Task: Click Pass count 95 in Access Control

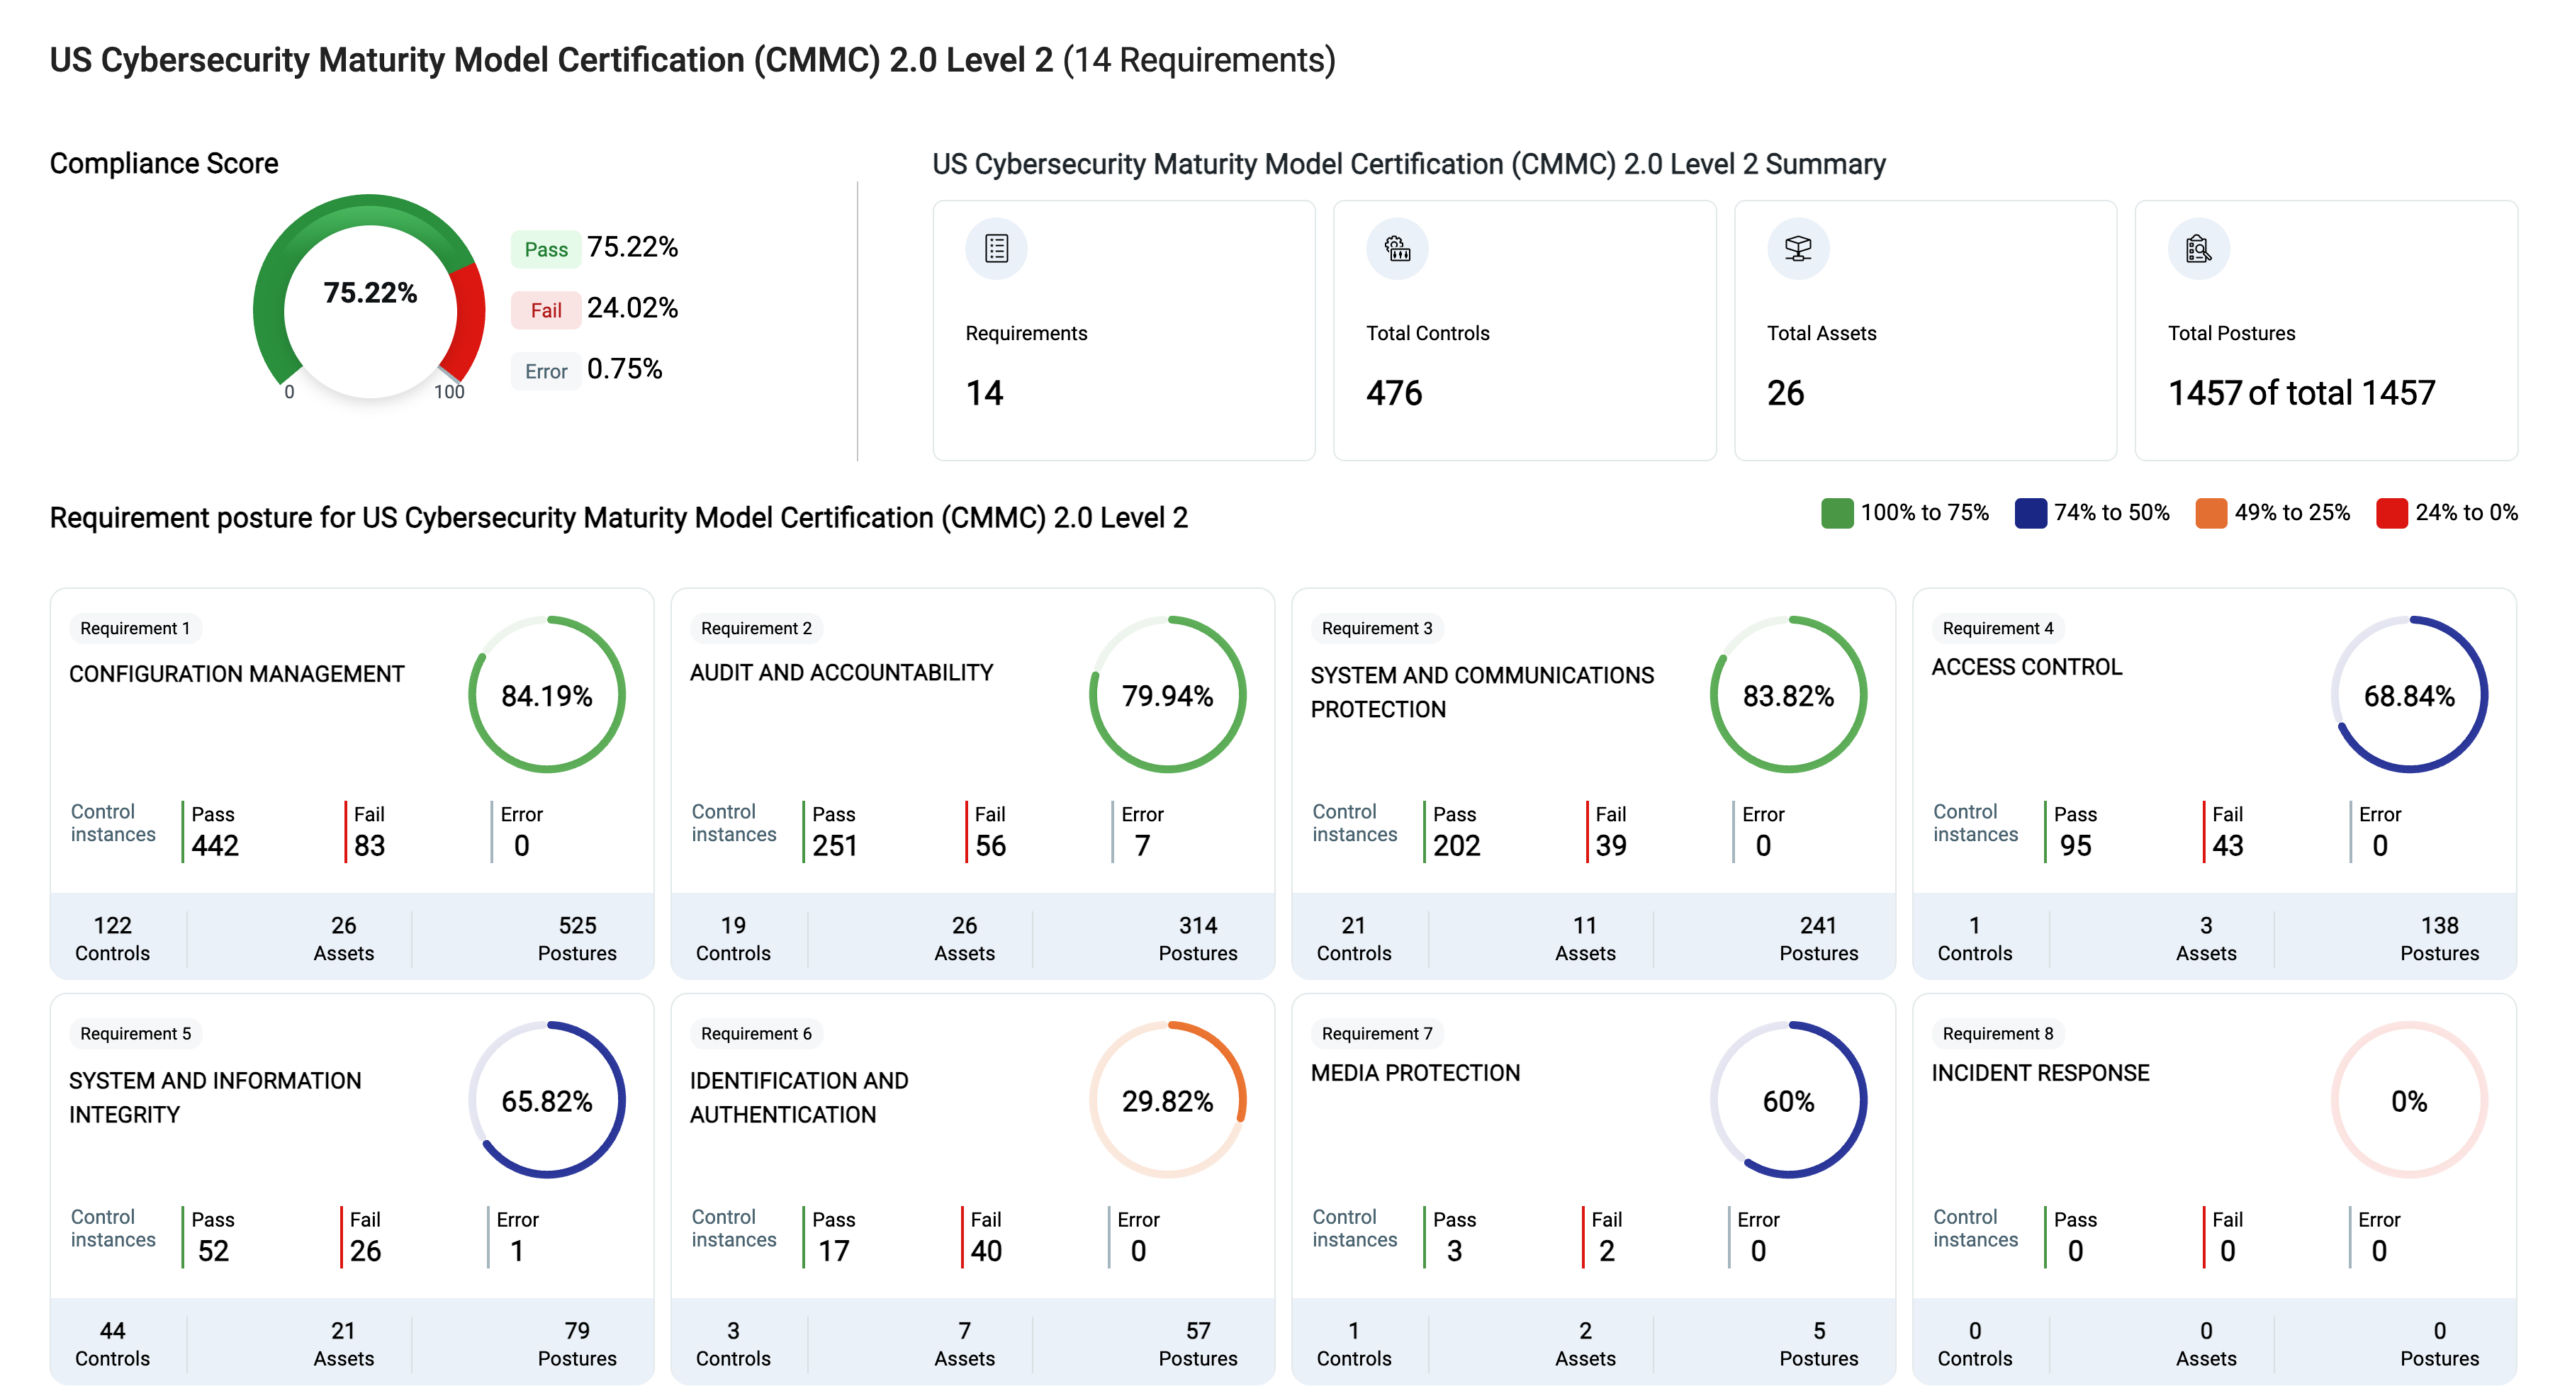Action: (2076, 846)
